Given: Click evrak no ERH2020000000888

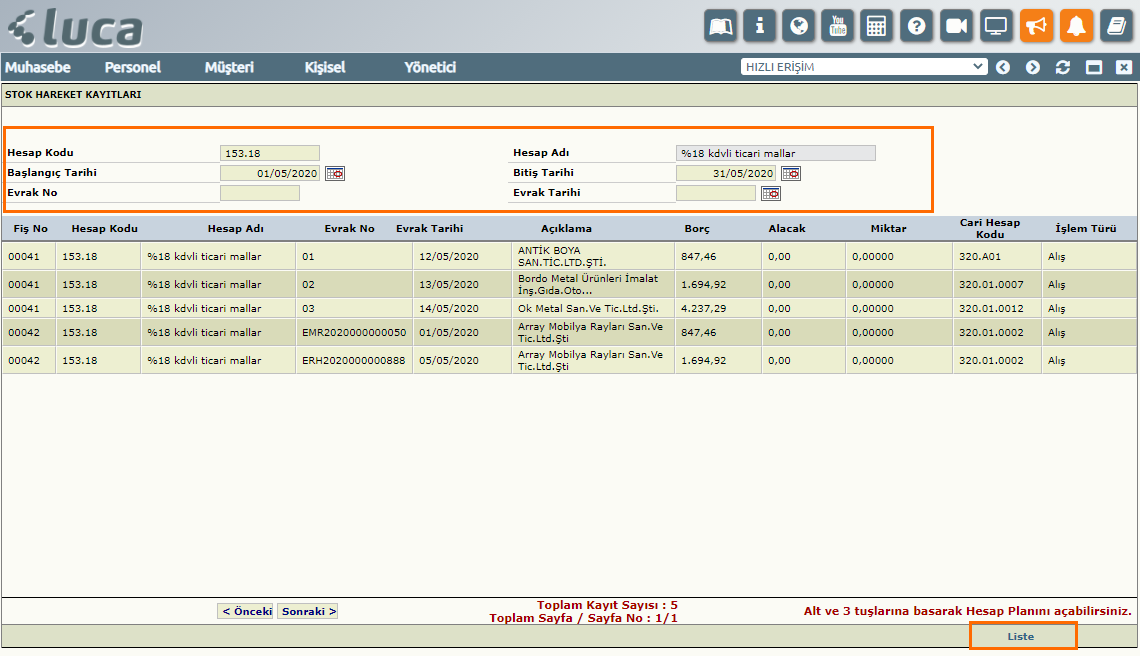Looking at the screenshot, I should point(354,360).
